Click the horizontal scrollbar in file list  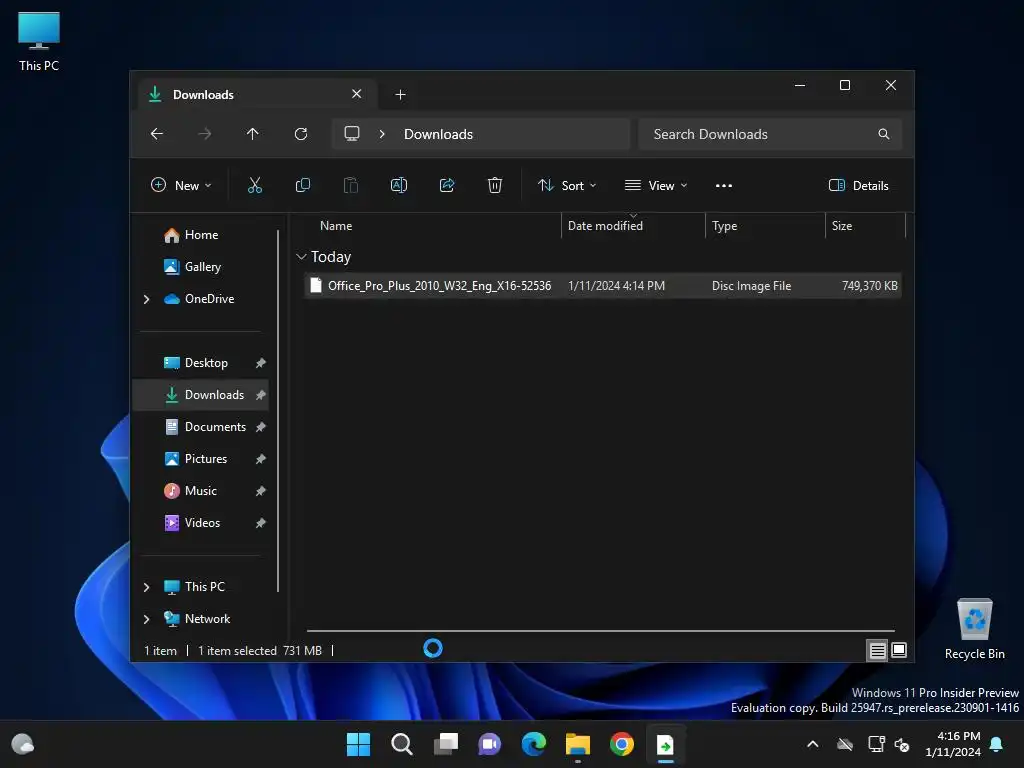click(x=600, y=631)
